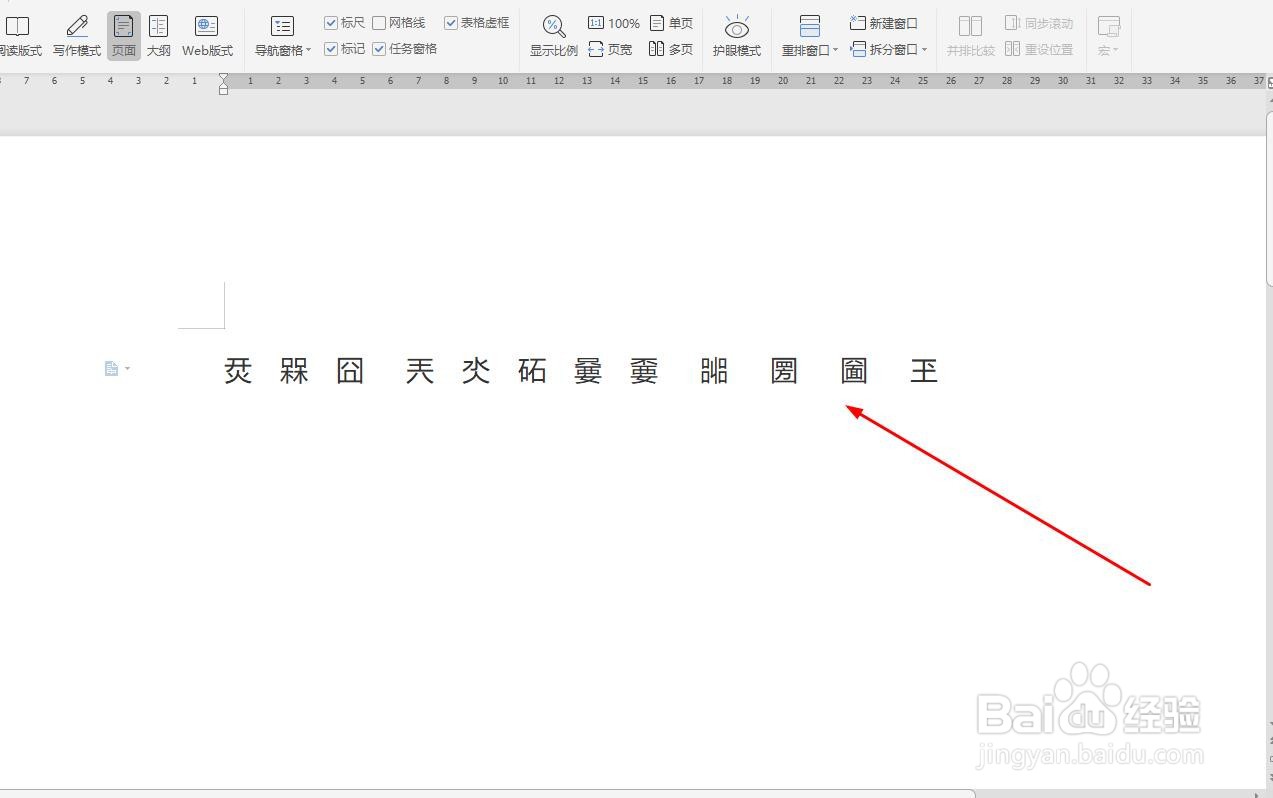The height and width of the screenshot is (798, 1273).
Task: Enable eye protection mode (护眼模式)
Action: [737, 36]
